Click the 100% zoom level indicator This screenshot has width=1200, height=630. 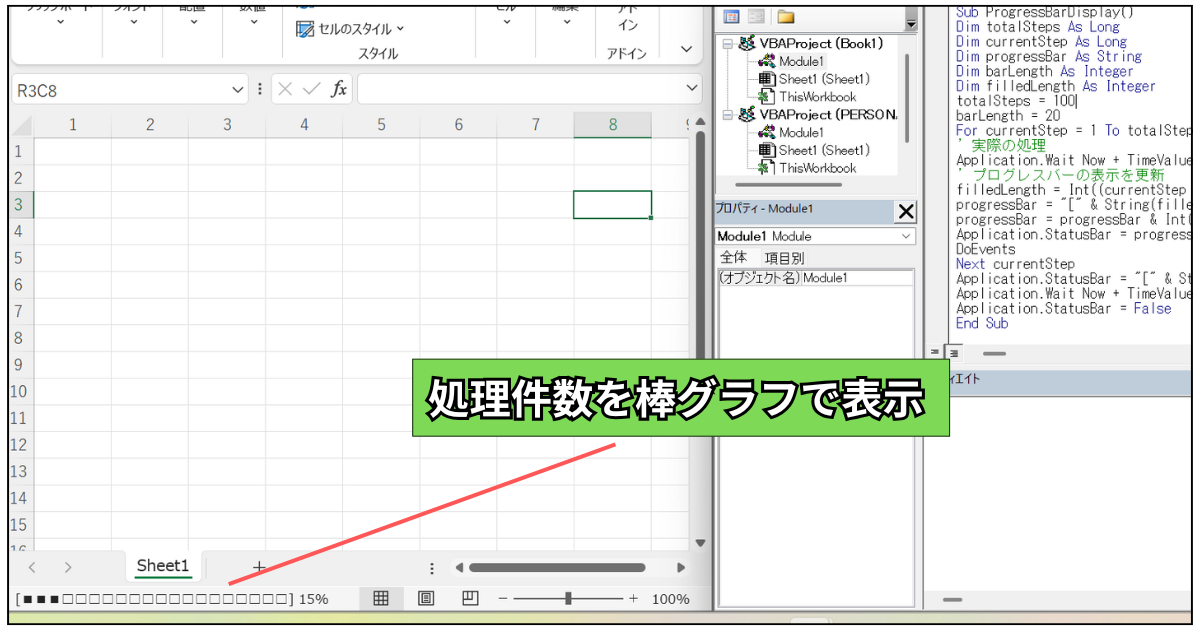click(670, 599)
